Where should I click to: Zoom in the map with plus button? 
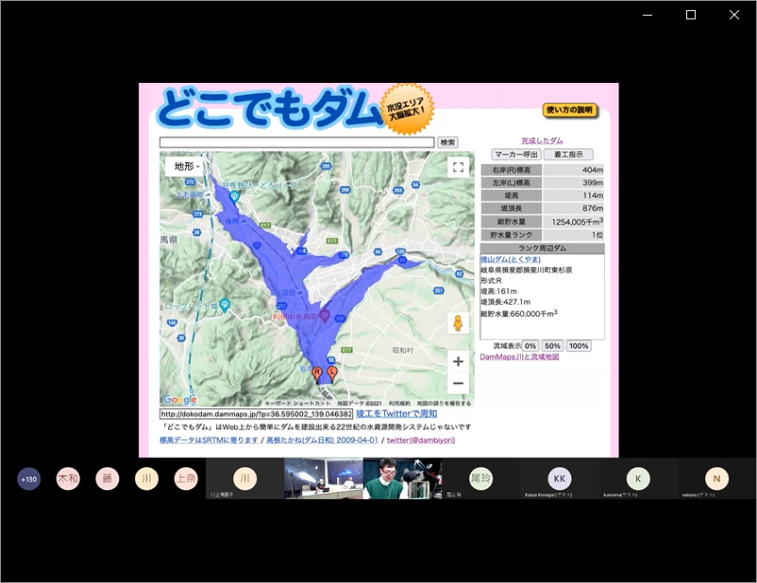[x=458, y=362]
